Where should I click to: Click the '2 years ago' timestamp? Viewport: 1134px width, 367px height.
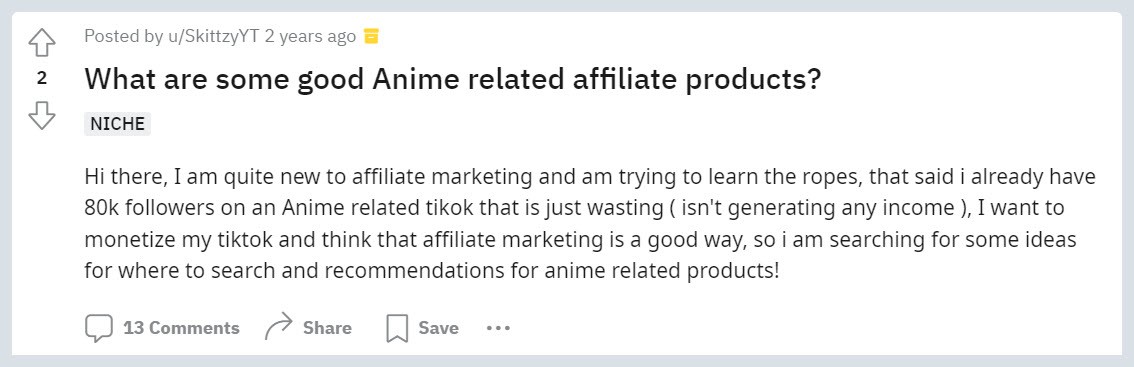tap(310, 36)
